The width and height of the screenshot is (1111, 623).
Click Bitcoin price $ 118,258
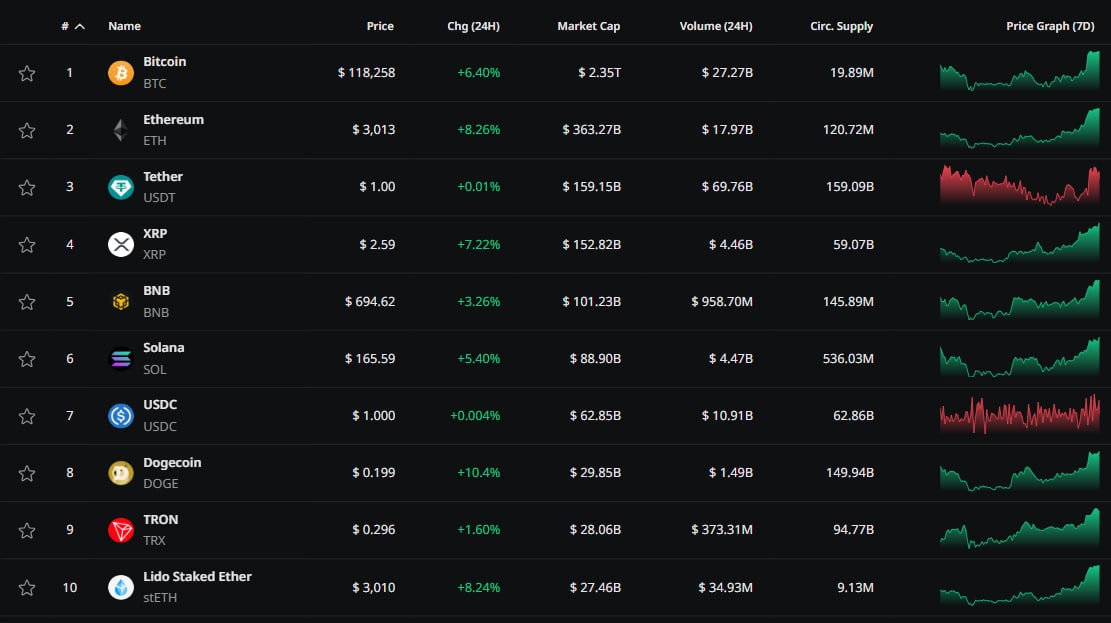click(366, 73)
